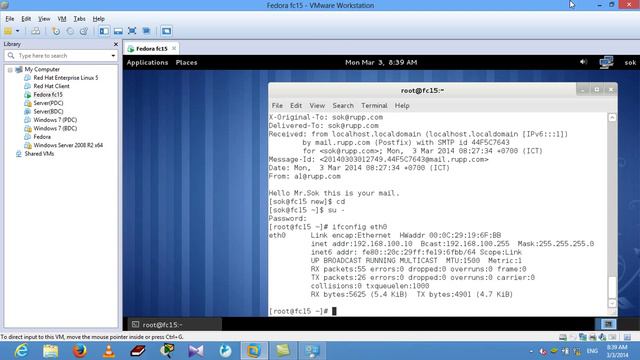Open the terminal File menu

point(277,106)
